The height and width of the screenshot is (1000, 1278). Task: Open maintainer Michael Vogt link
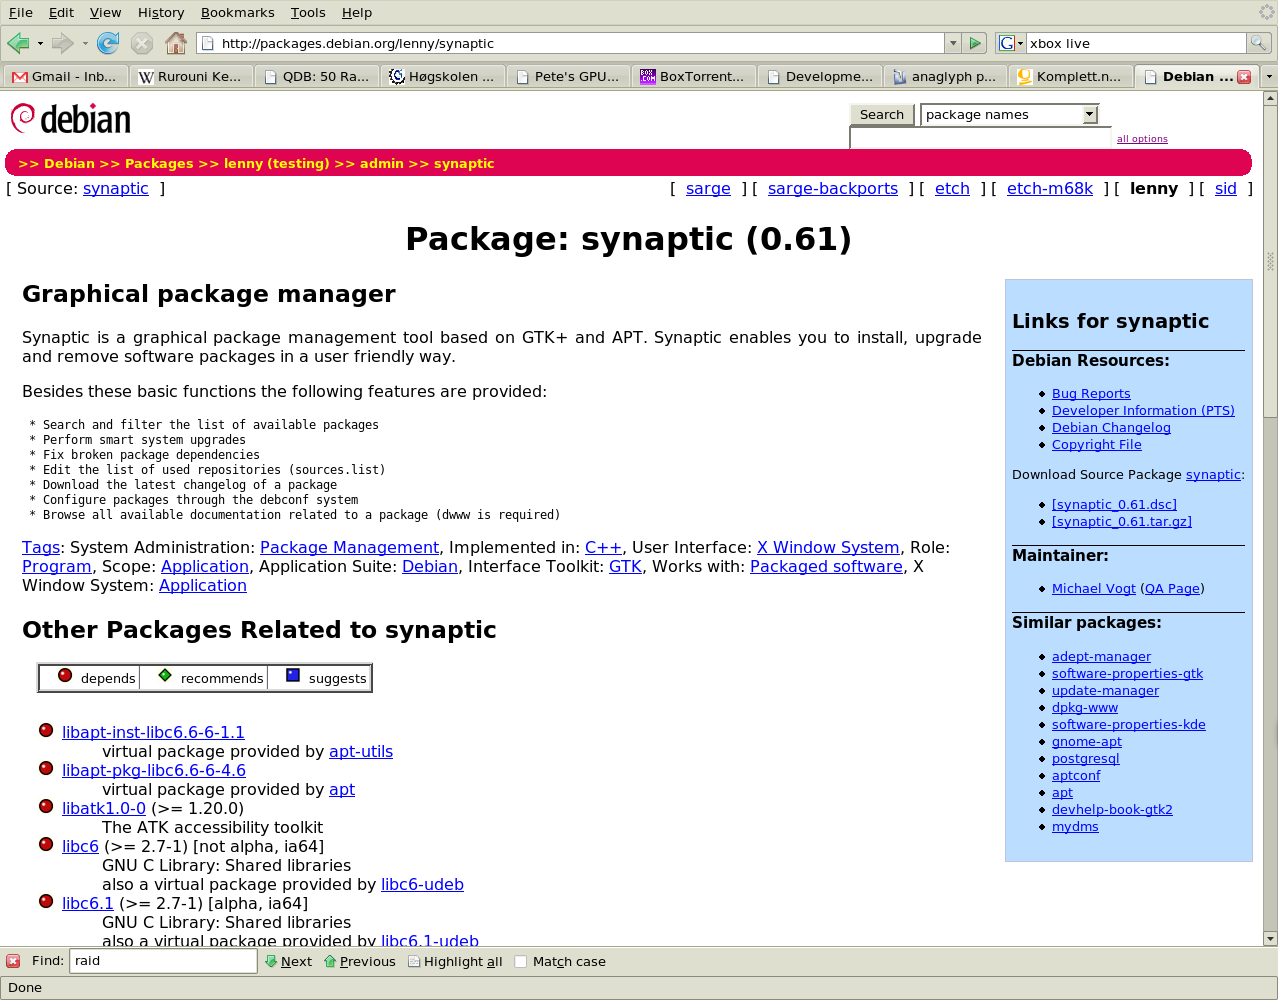pos(1094,589)
